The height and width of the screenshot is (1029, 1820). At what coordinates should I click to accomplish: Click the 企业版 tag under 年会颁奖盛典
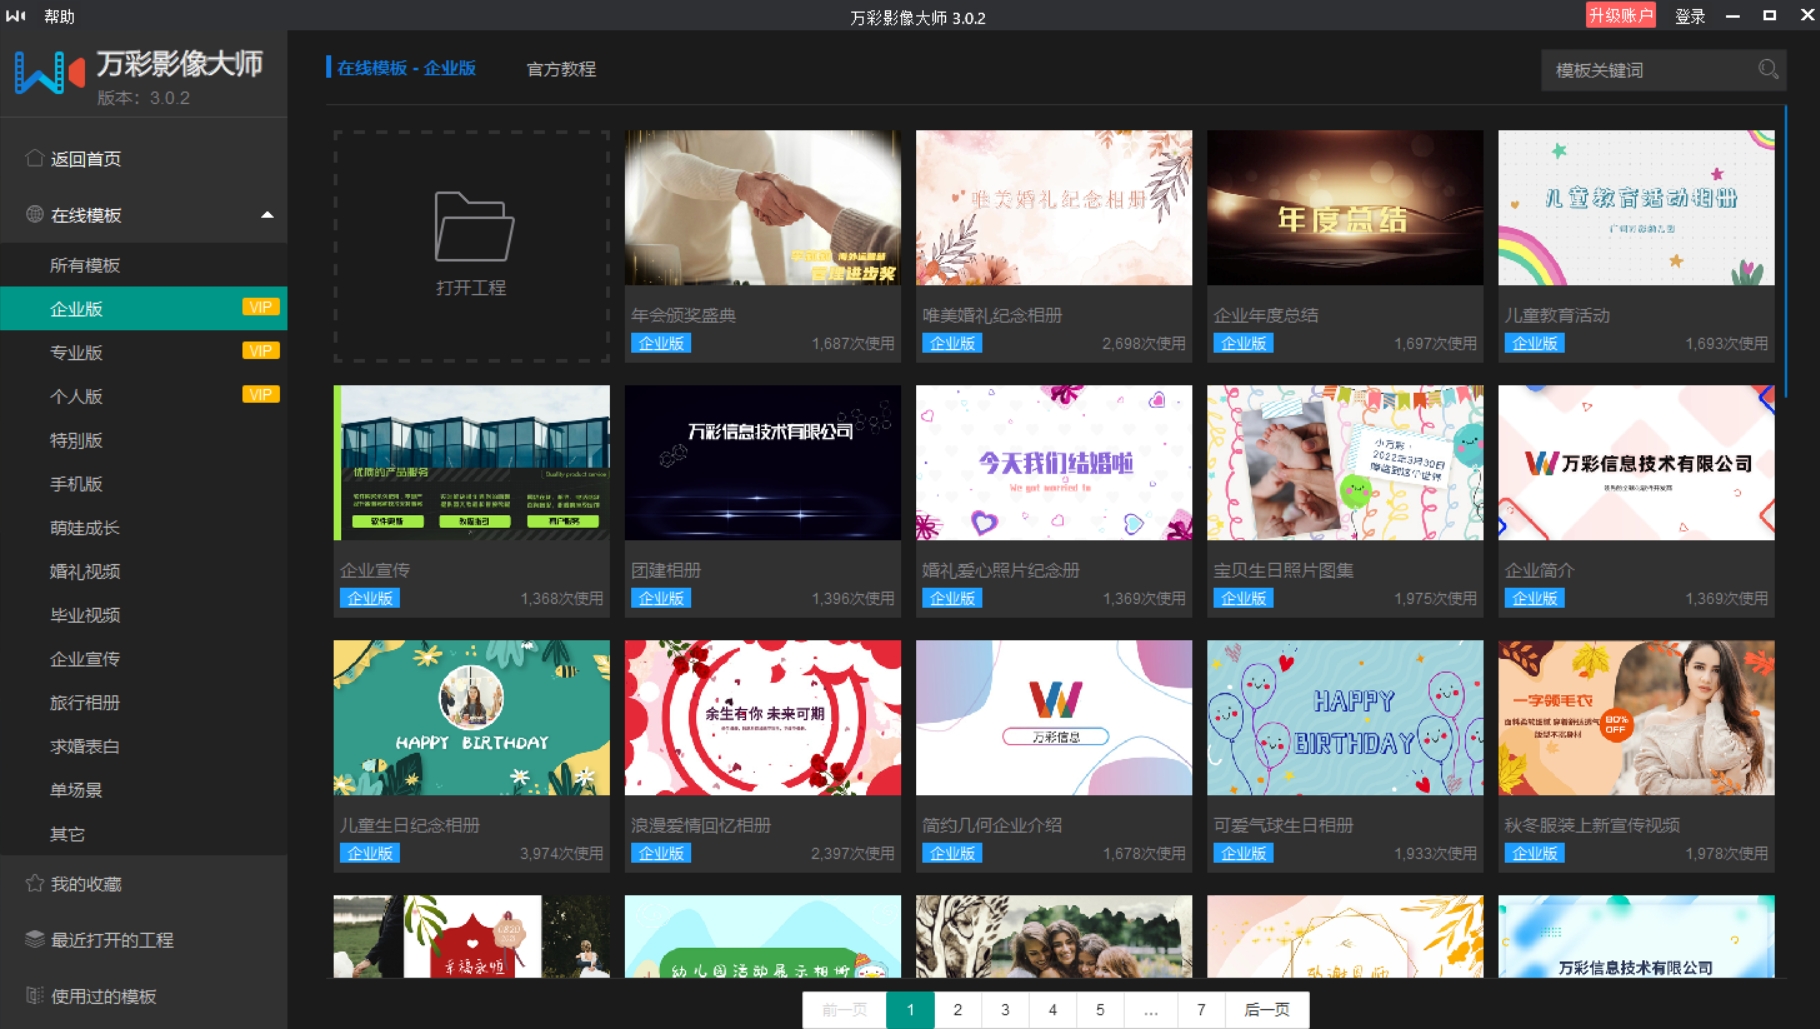[x=661, y=343]
